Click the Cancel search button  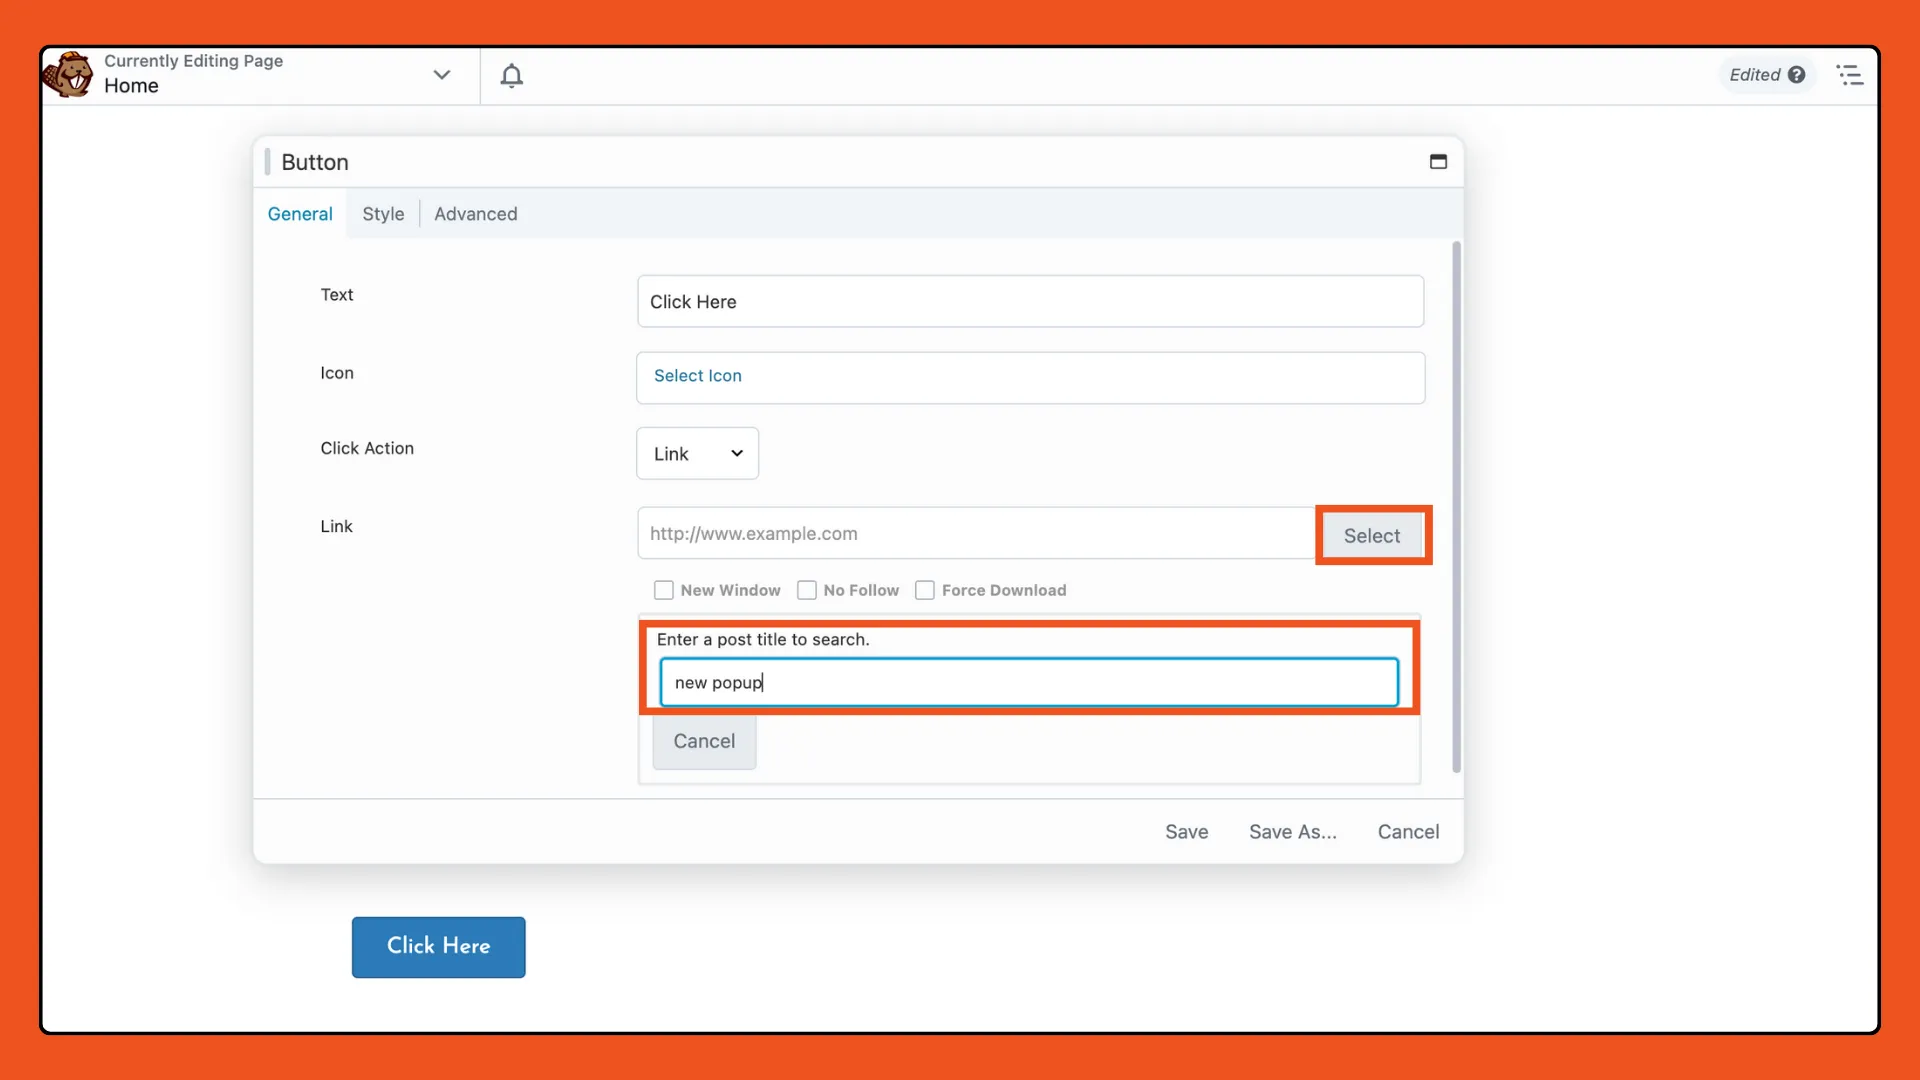click(704, 740)
